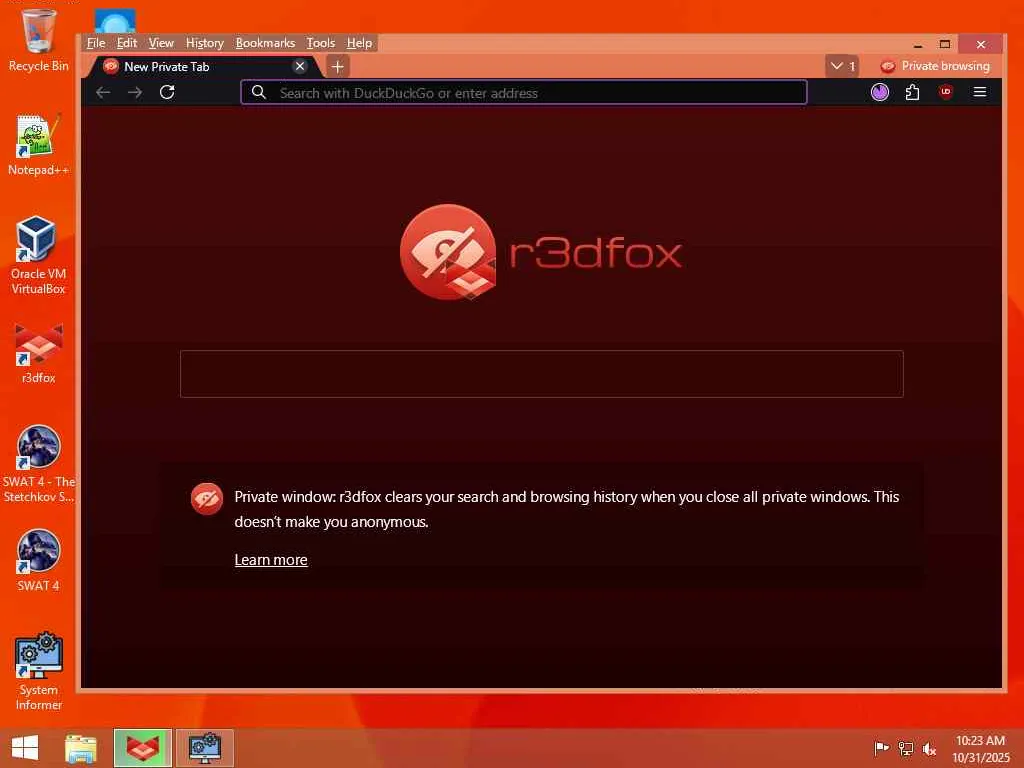Image resolution: width=1024 pixels, height=768 pixels.
Task: Minimize the r3dfox window
Action: [x=918, y=44]
